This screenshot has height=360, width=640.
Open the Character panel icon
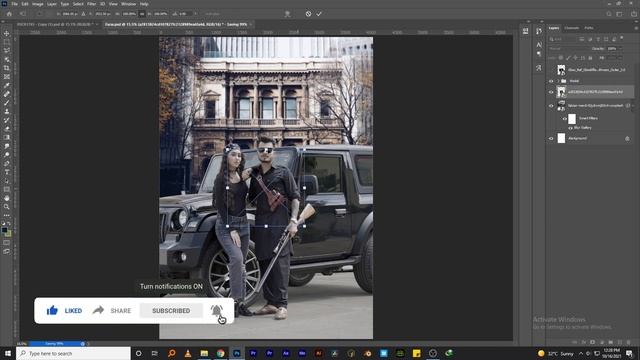point(539,44)
